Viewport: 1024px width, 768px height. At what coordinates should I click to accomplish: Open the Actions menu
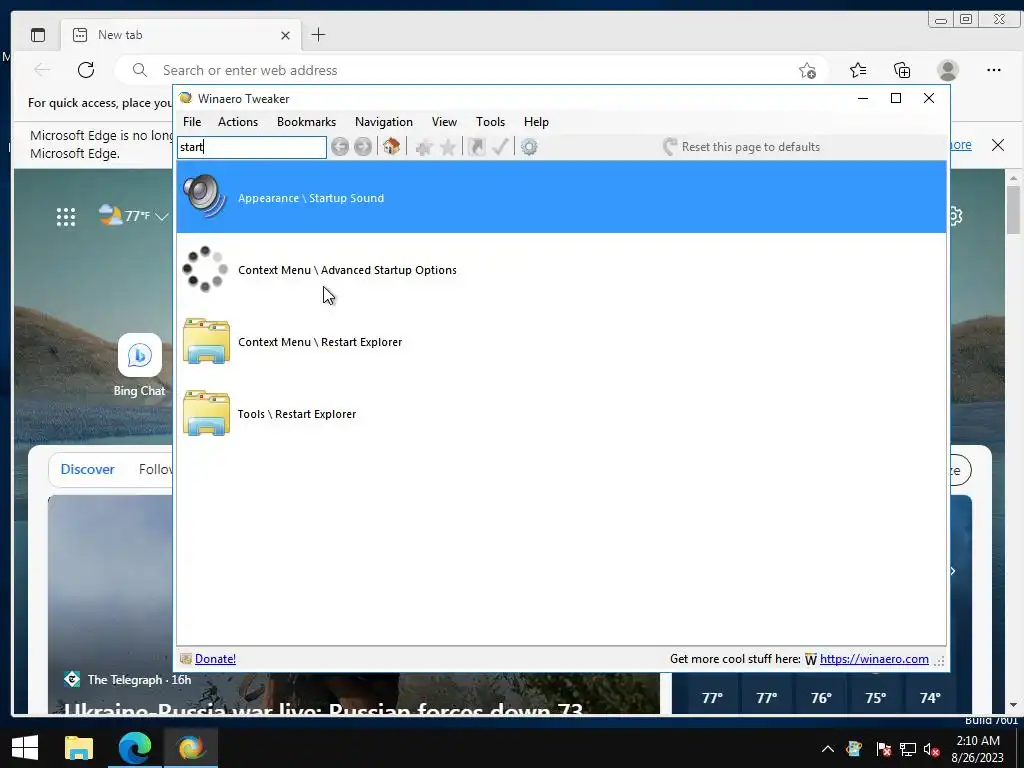(x=238, y=121)
